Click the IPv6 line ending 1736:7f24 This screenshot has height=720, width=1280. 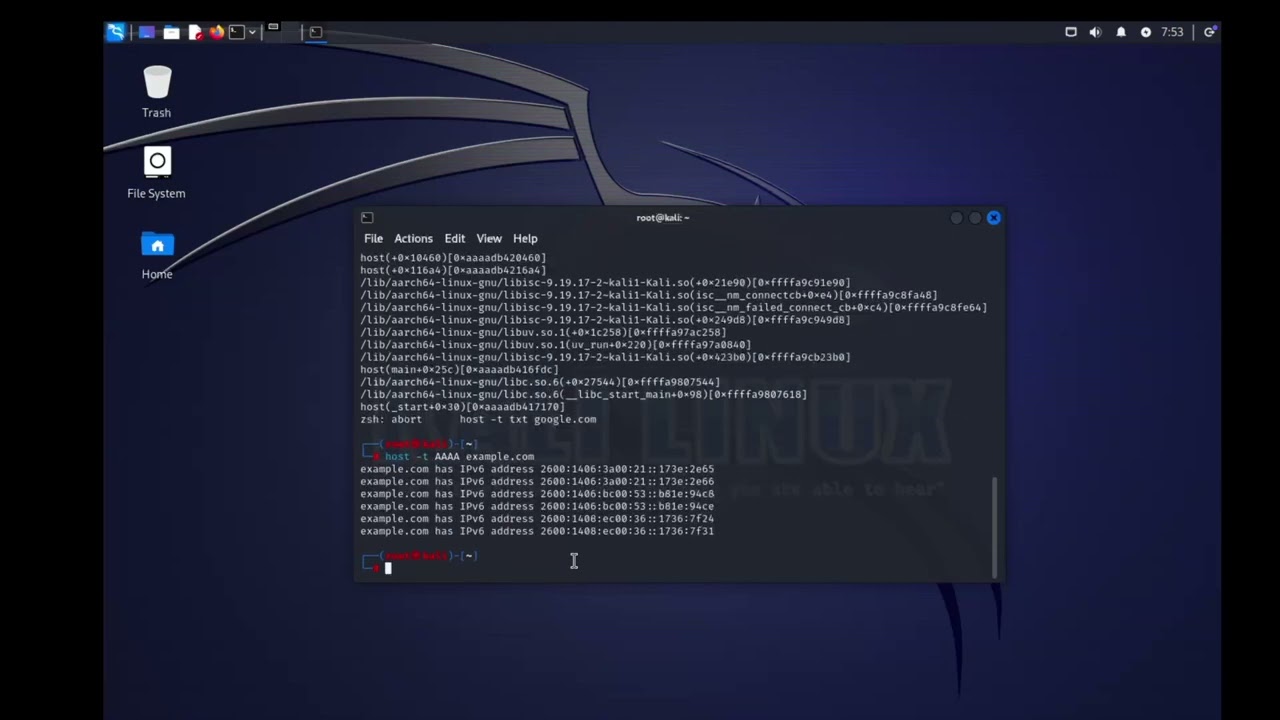coord(537,519)
